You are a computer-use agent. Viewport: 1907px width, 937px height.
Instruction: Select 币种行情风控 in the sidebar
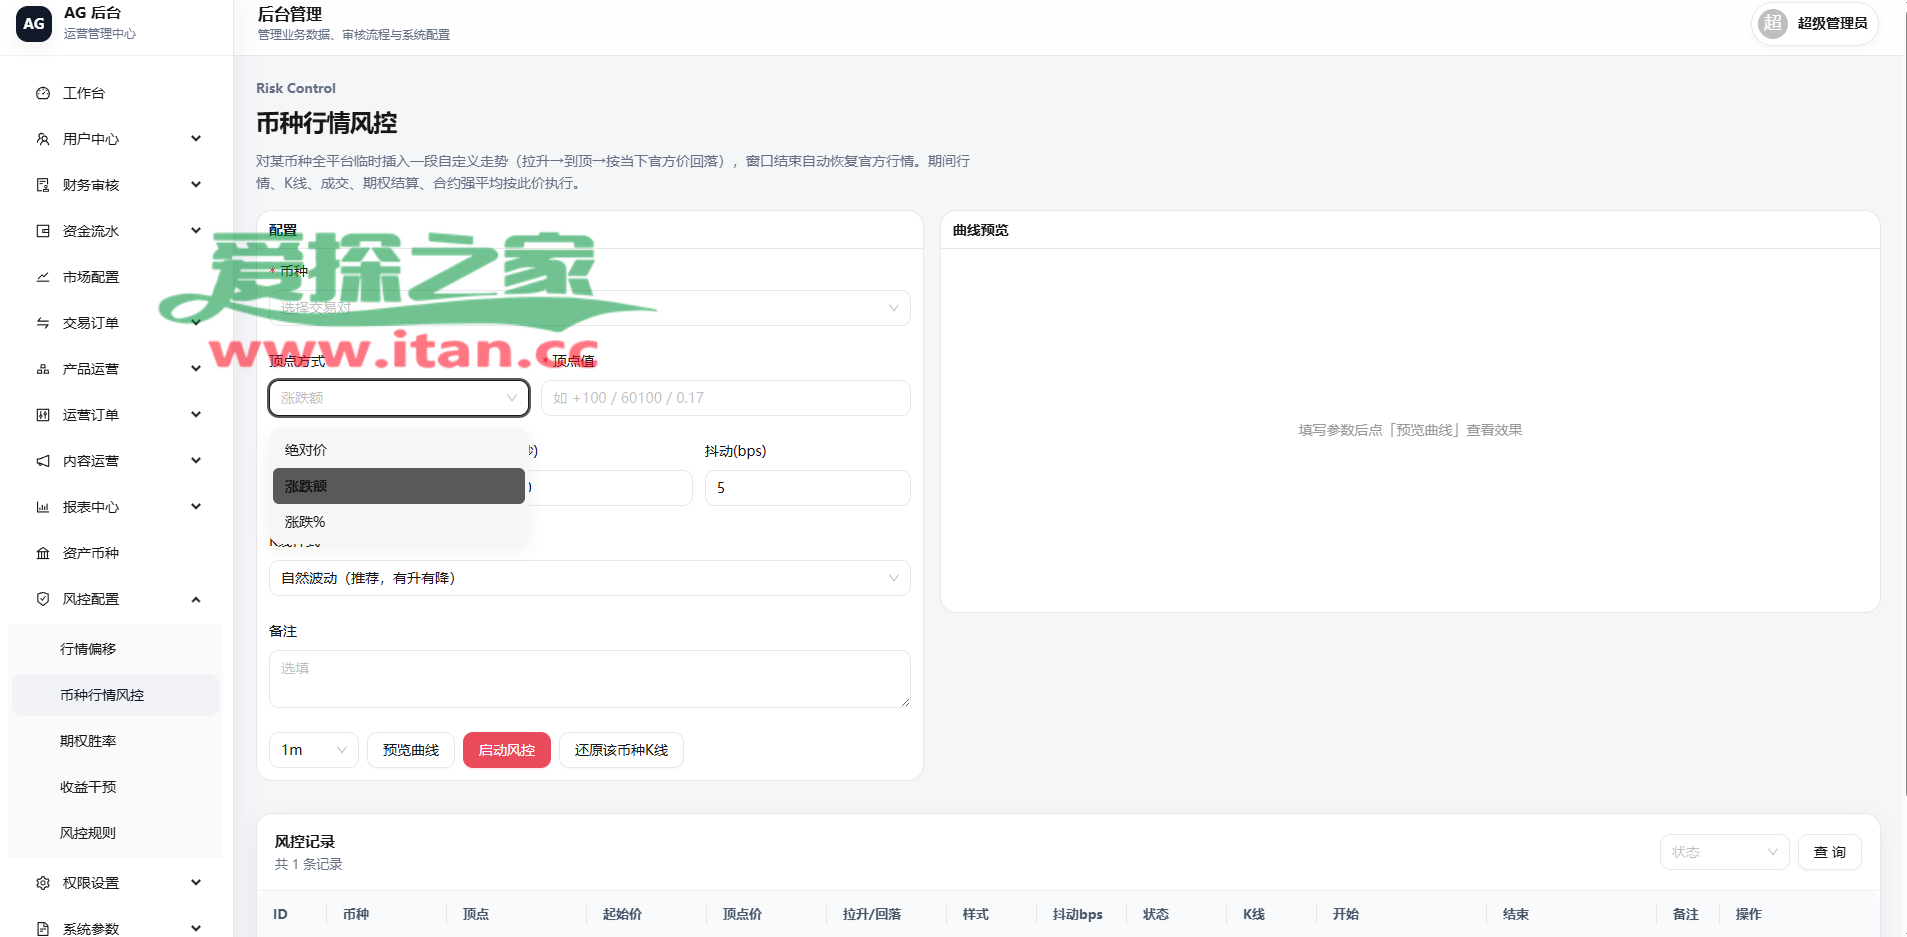[x=115, y=695]
